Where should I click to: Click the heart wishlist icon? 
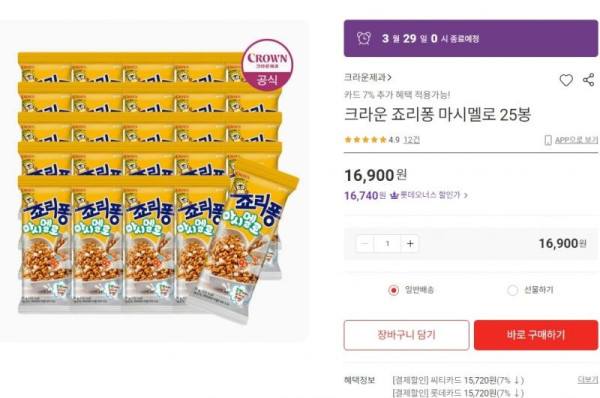click(566, 80)
